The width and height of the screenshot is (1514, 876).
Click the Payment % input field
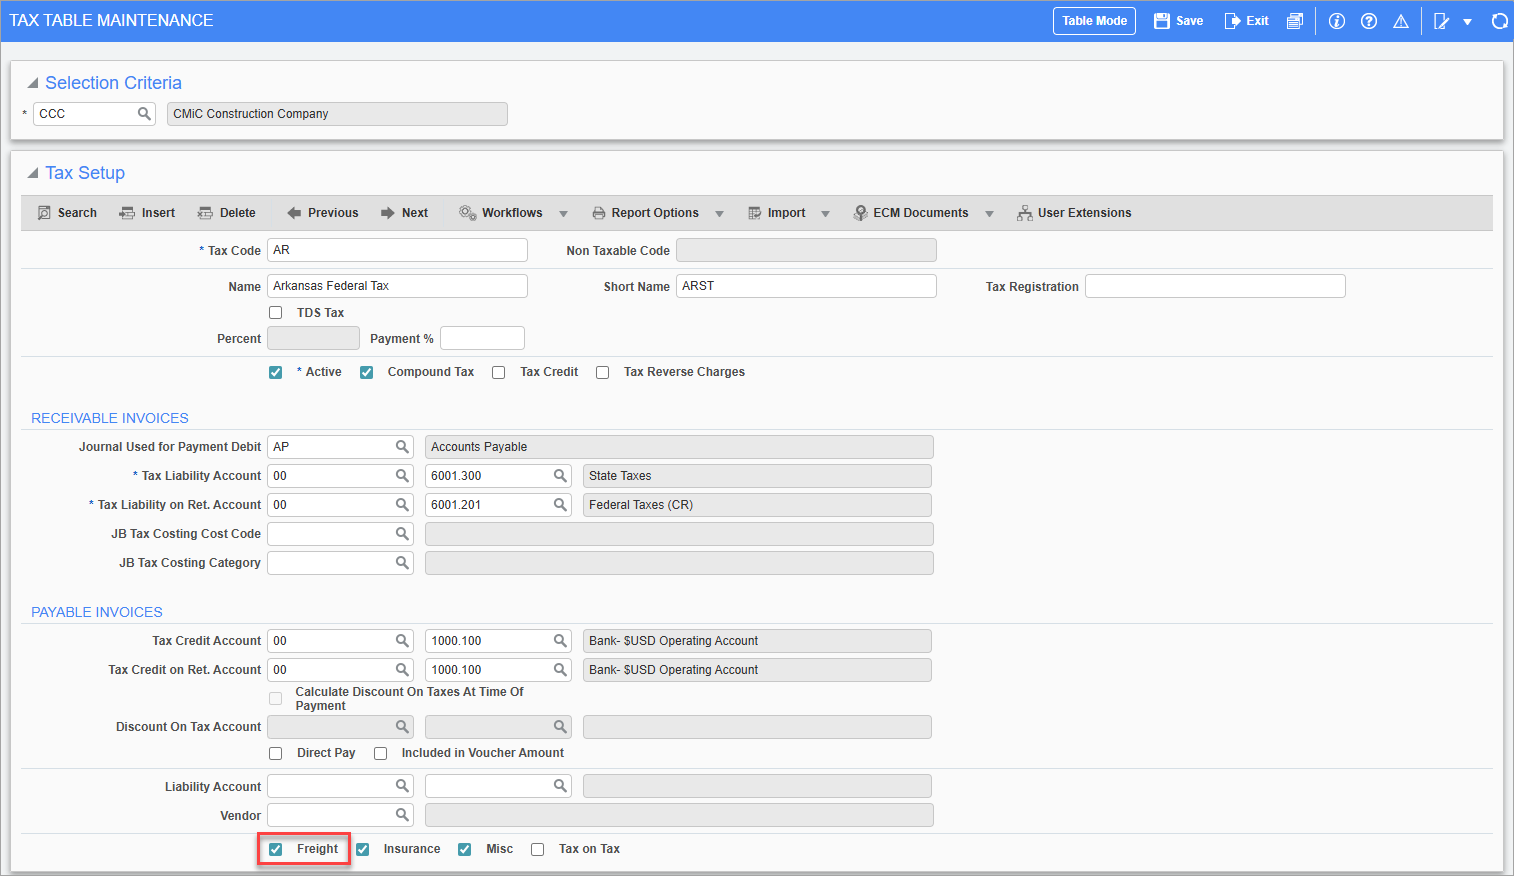click(482, 338)
